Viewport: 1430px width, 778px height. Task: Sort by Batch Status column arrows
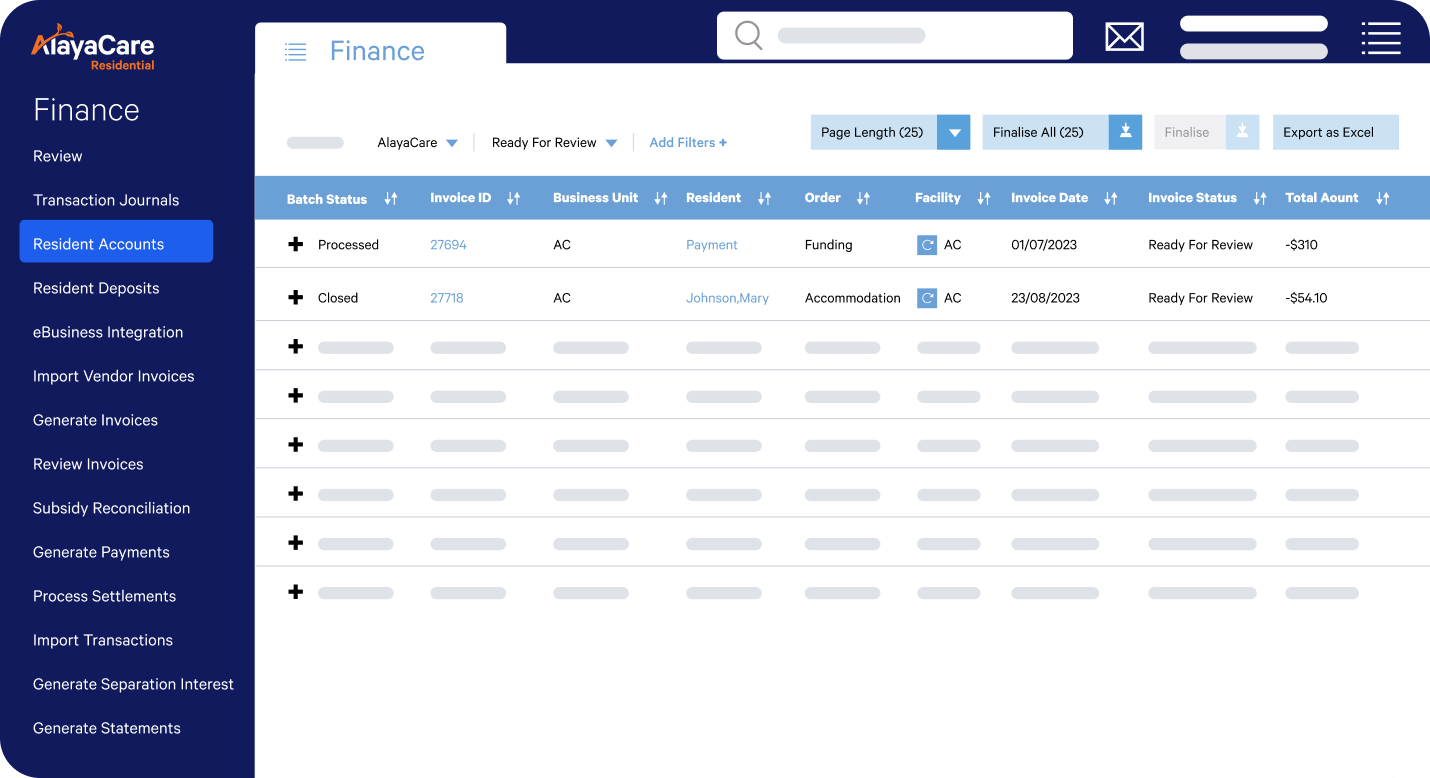[x=391, y=199]
